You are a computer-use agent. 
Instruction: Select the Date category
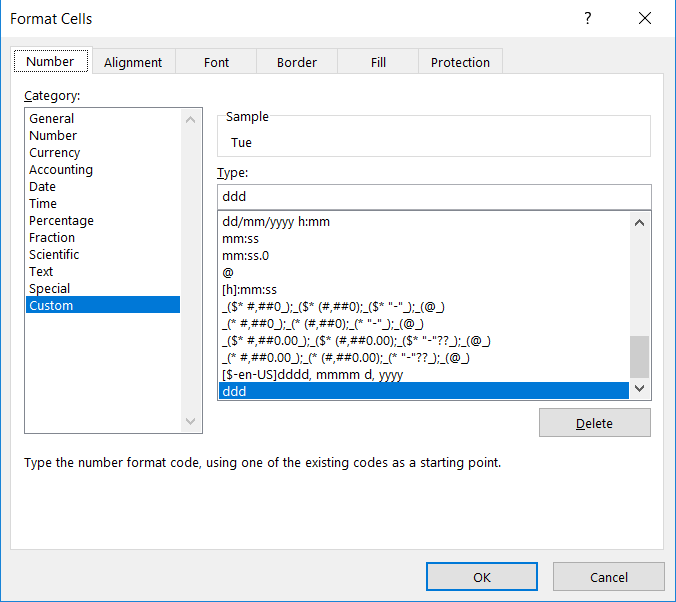click(42, 187)
